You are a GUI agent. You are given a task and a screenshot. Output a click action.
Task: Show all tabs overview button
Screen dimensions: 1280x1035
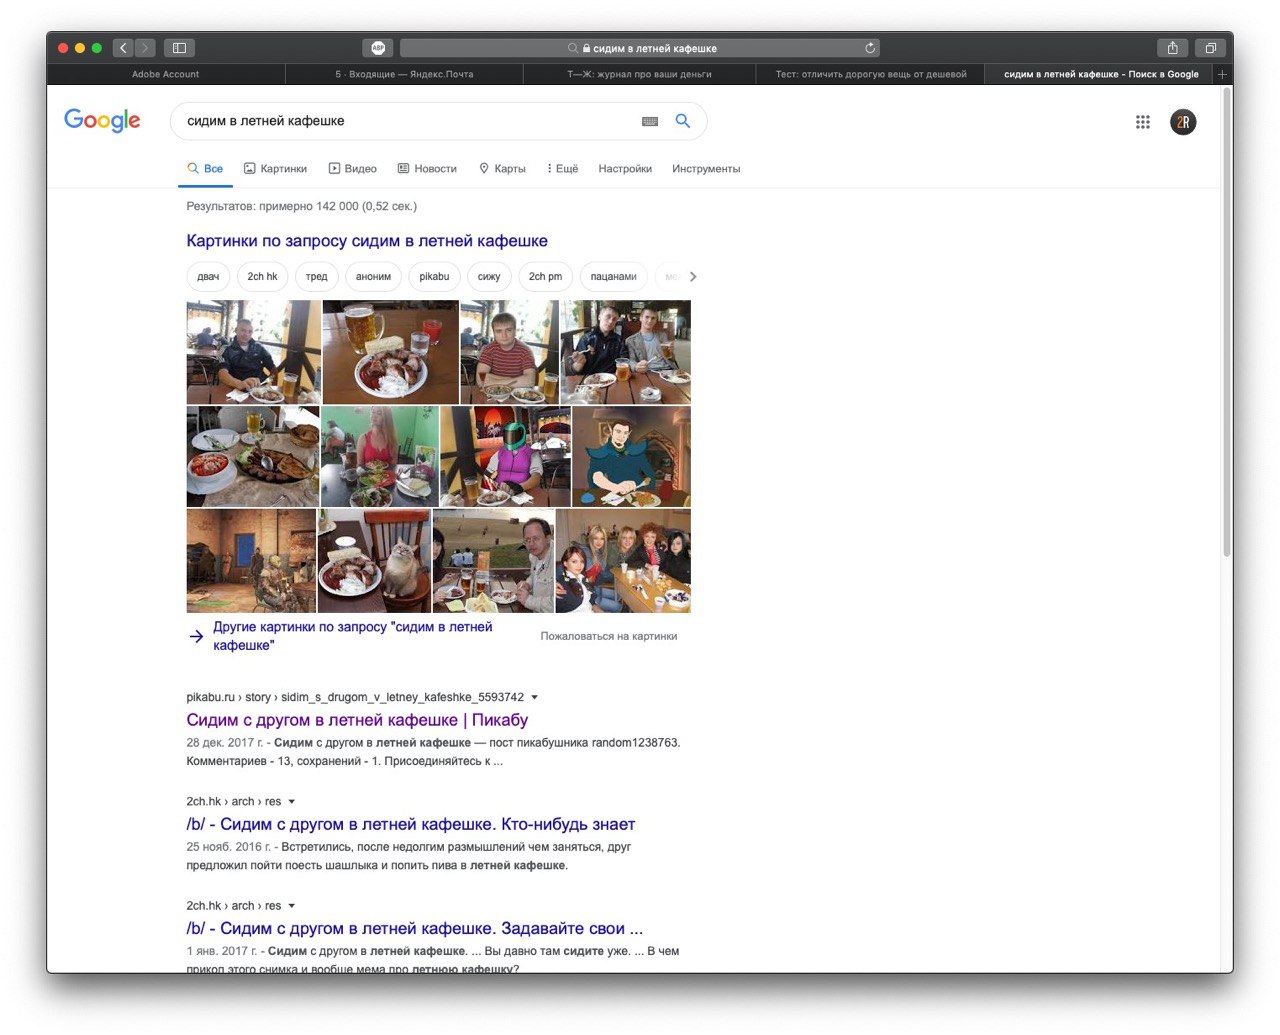point(1210,48)
